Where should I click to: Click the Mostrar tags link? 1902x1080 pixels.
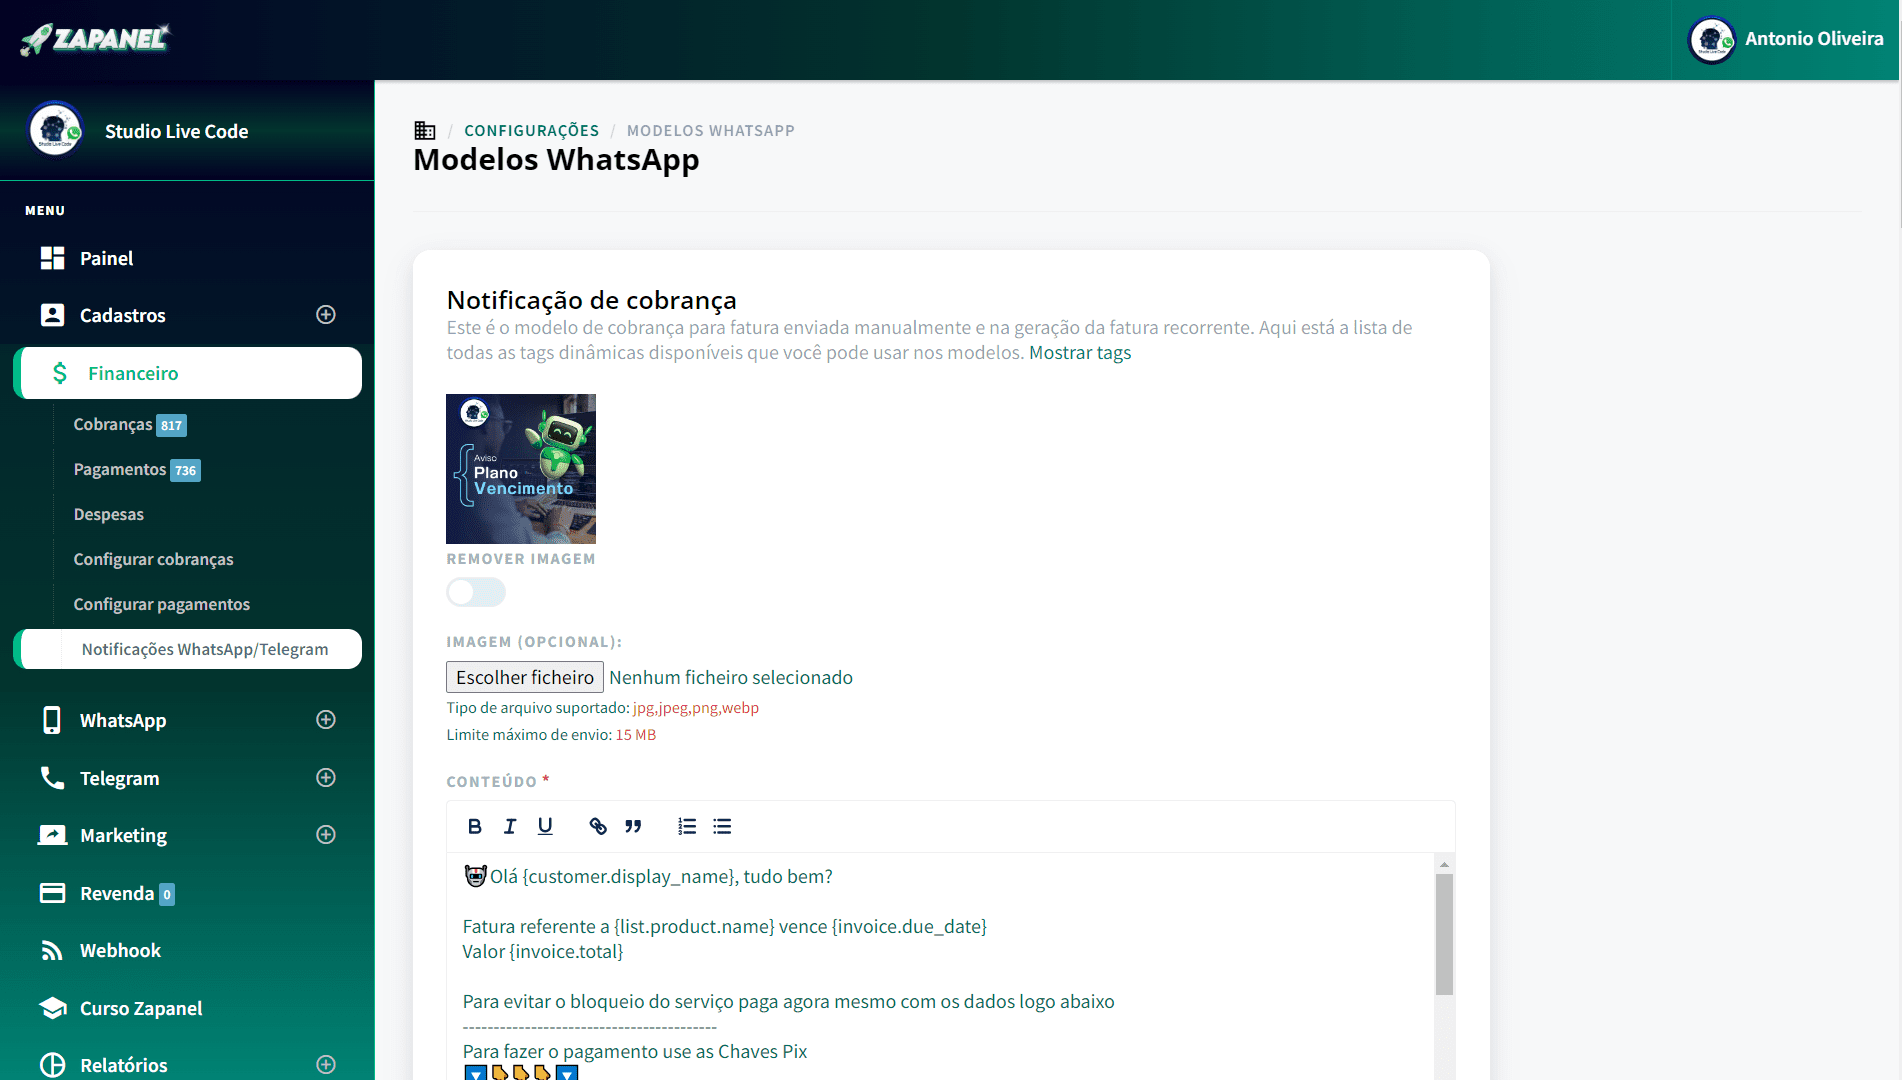point(1080,352)
